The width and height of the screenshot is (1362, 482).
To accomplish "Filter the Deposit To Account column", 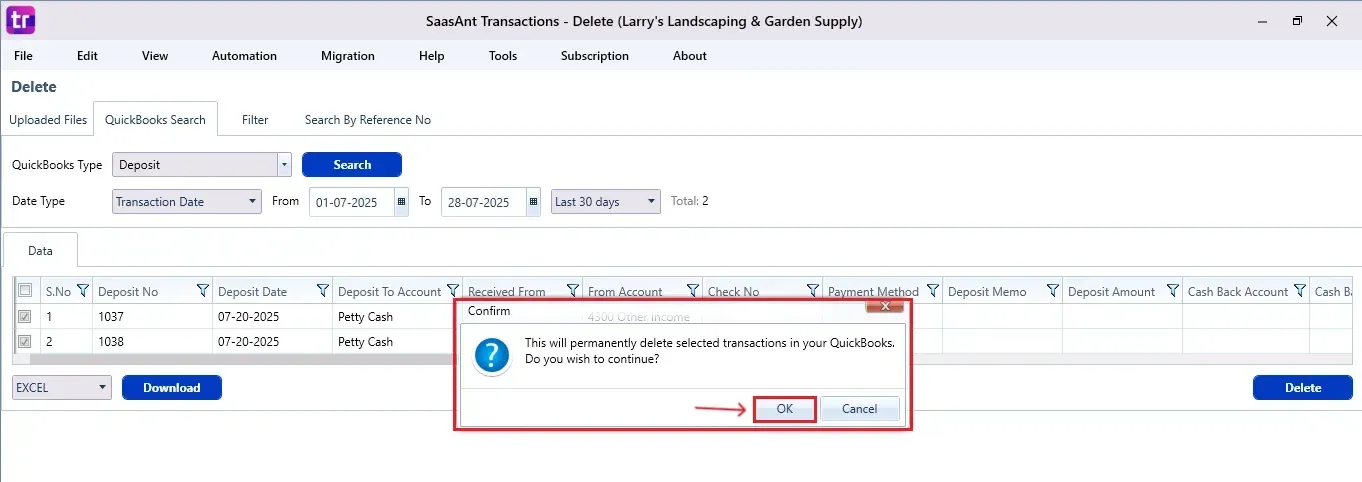I will coord(453,291).
